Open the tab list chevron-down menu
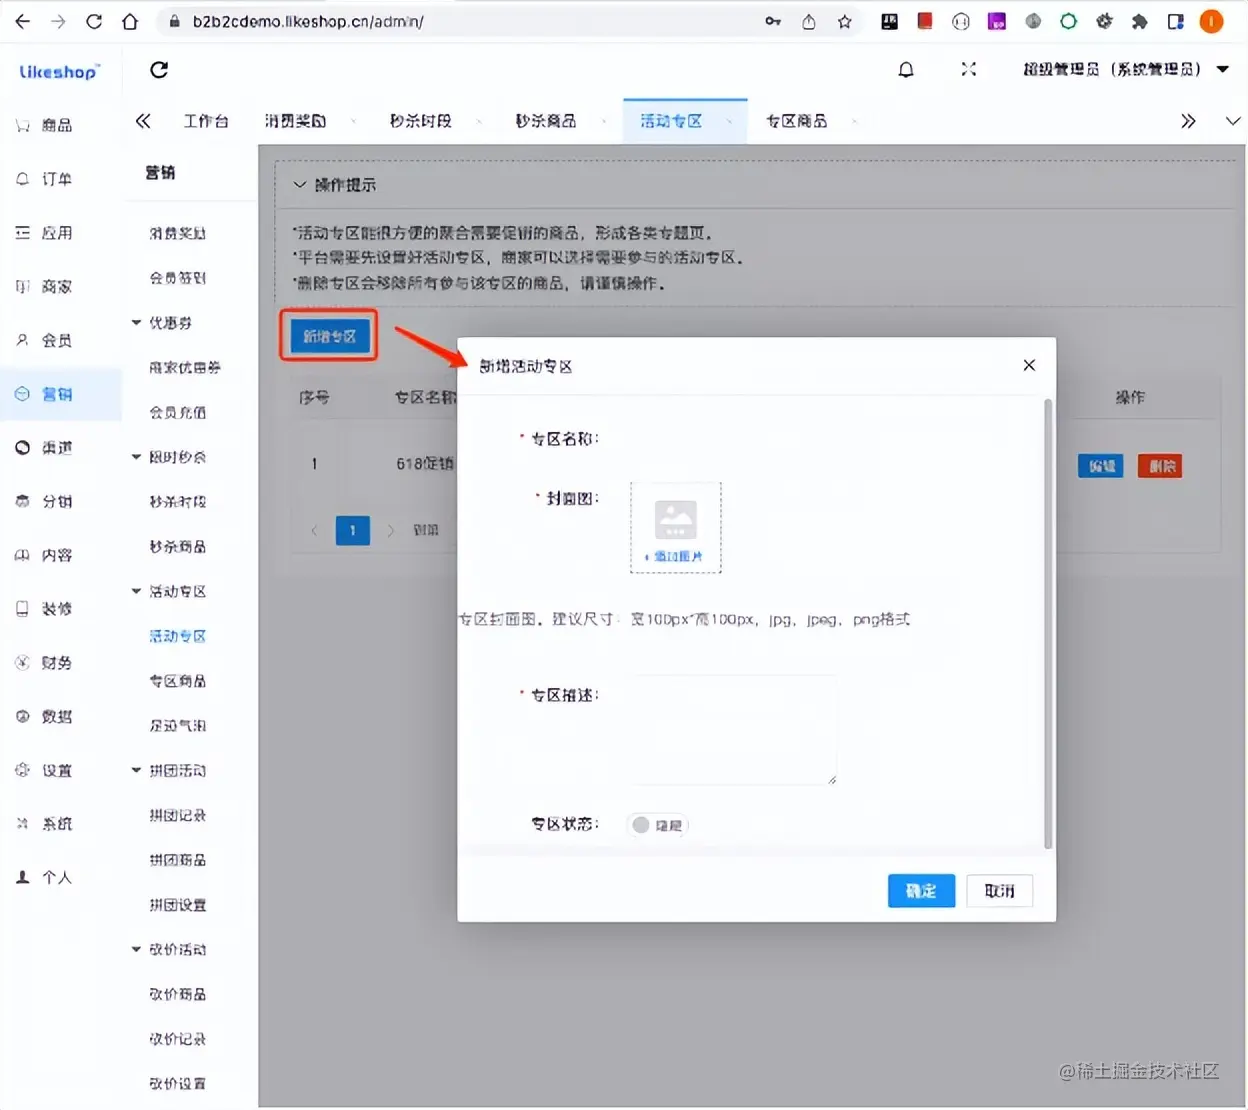1248x1110 pixels. tap(1232, 121)
